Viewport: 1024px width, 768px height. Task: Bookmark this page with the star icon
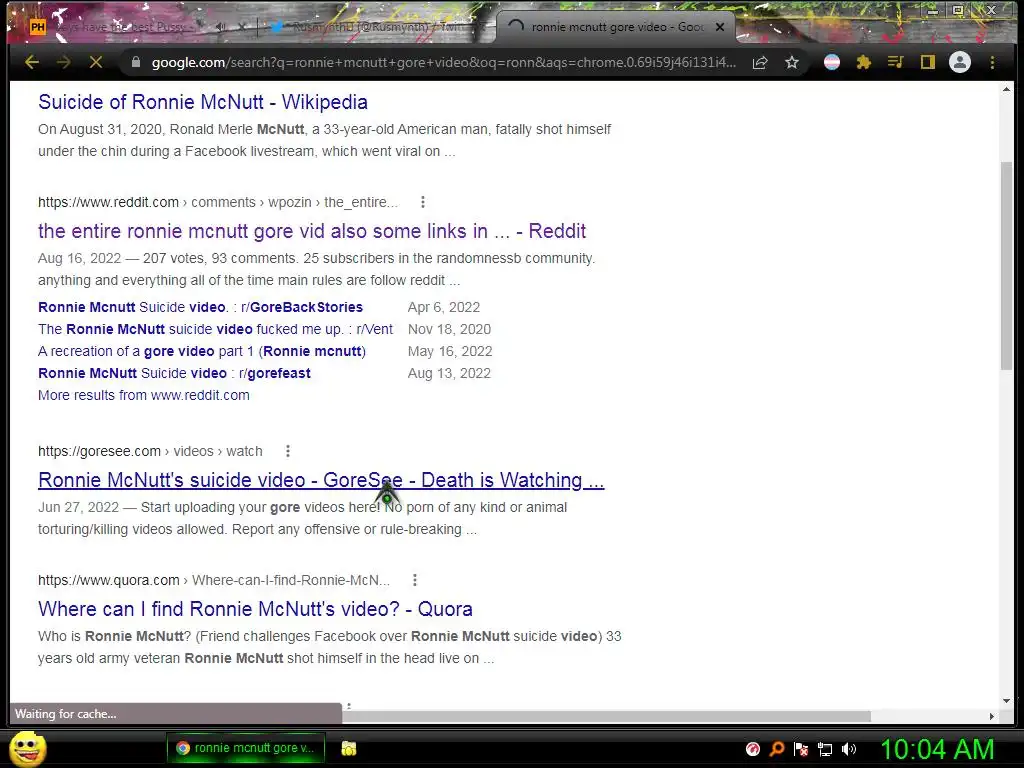pos(792,63)
